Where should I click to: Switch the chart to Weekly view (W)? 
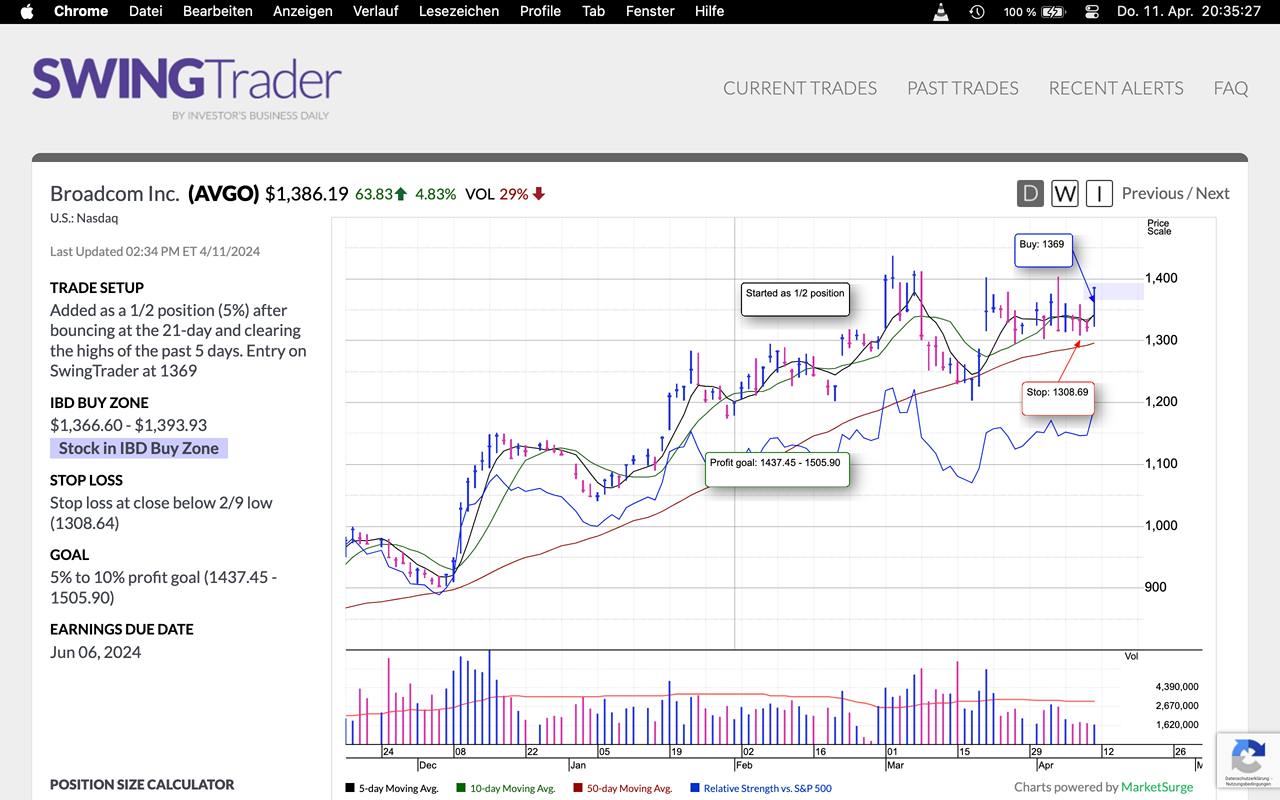(x=1064, y=193)
